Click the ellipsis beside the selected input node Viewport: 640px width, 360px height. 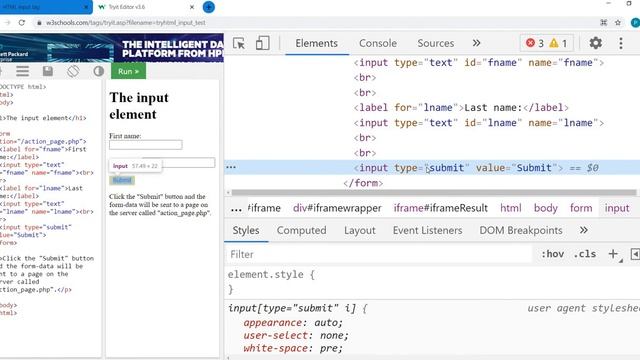click(x=231, y=167)
